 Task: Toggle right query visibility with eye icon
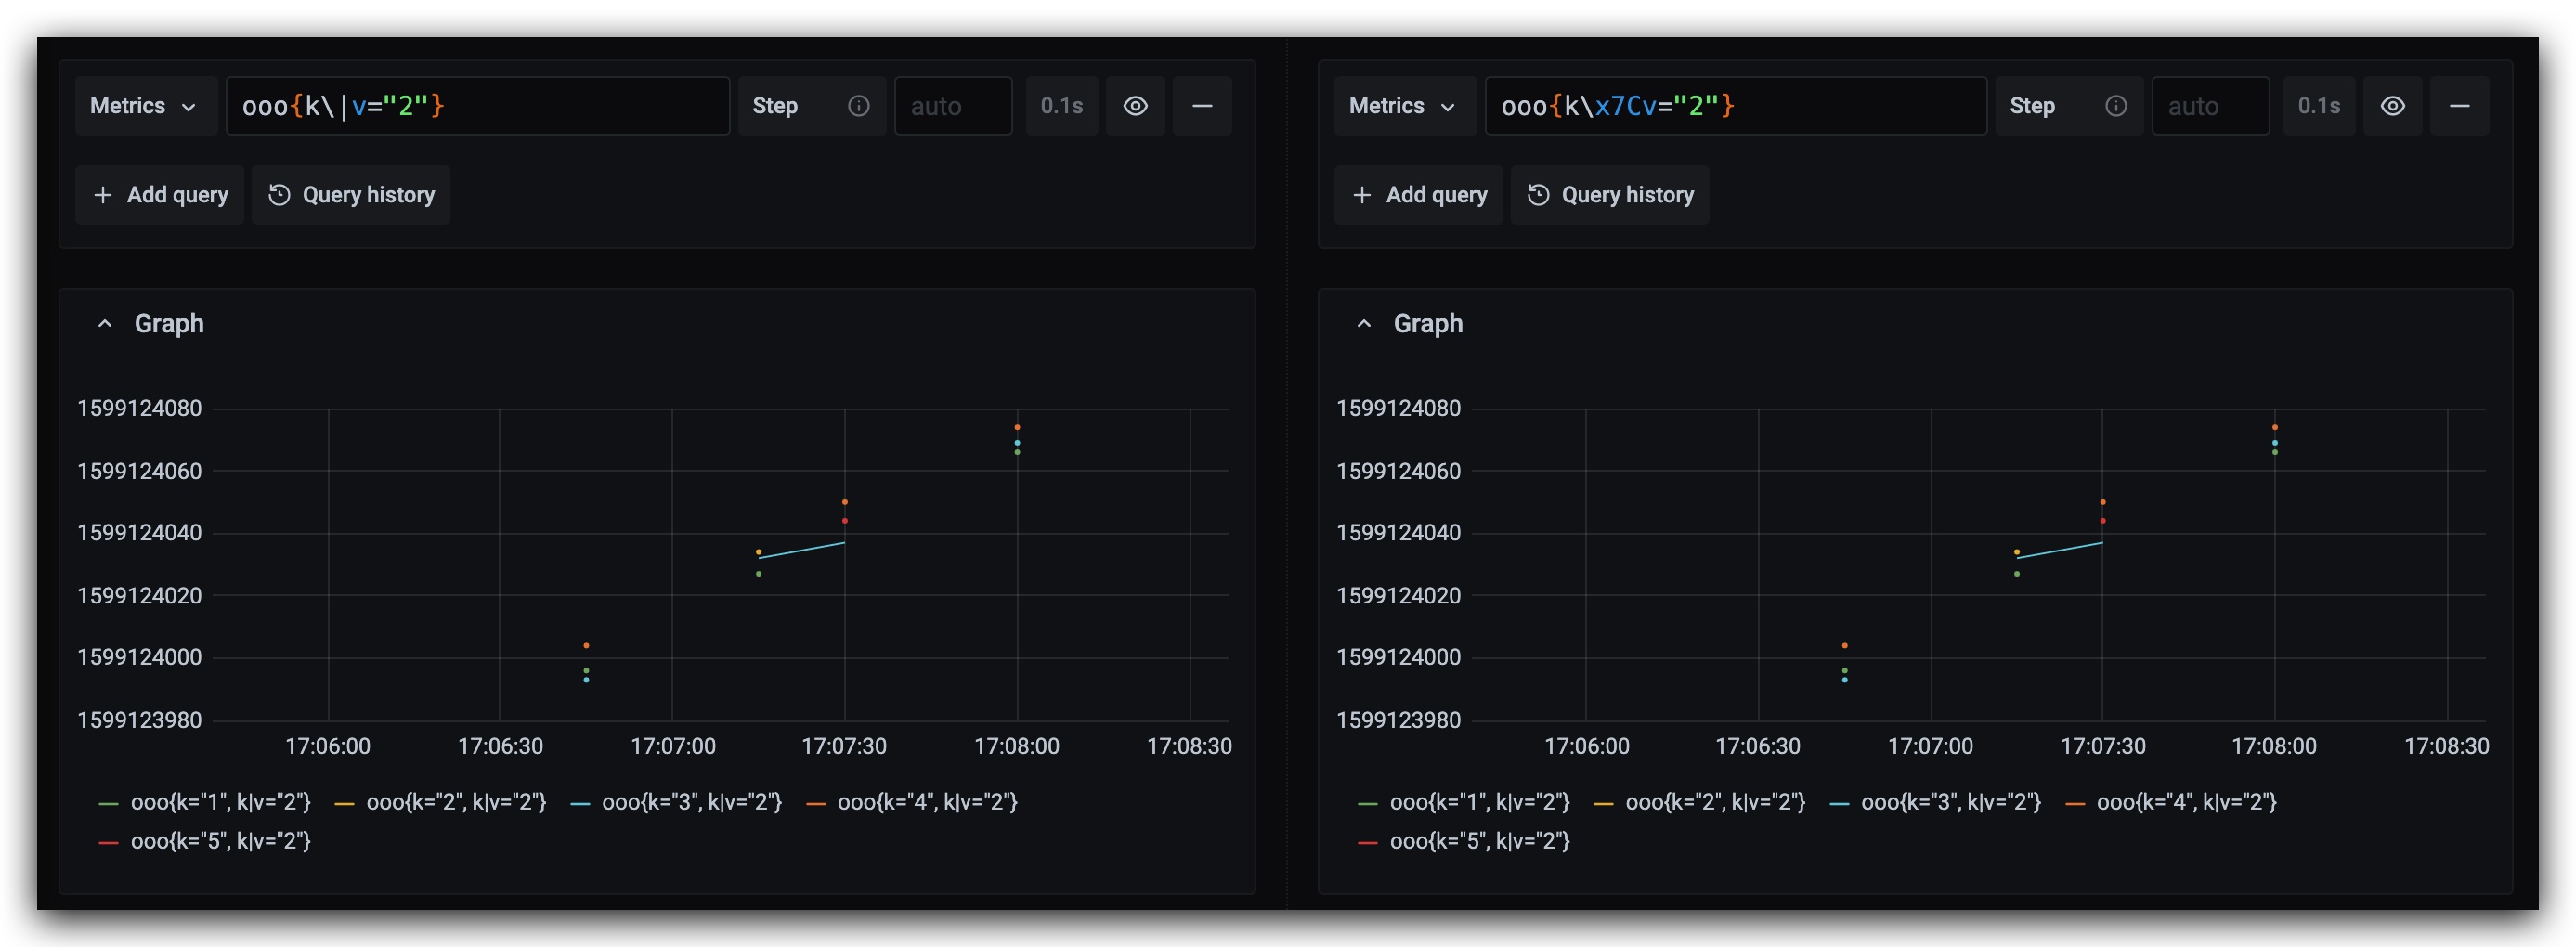tap(2392, 106)
